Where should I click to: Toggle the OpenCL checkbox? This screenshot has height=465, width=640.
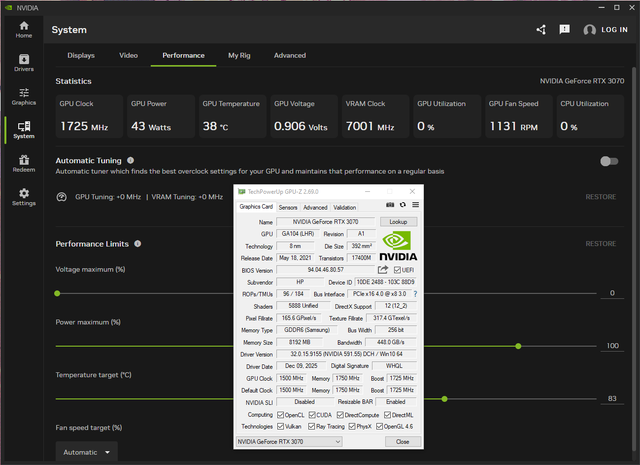(x=280, y=415)
